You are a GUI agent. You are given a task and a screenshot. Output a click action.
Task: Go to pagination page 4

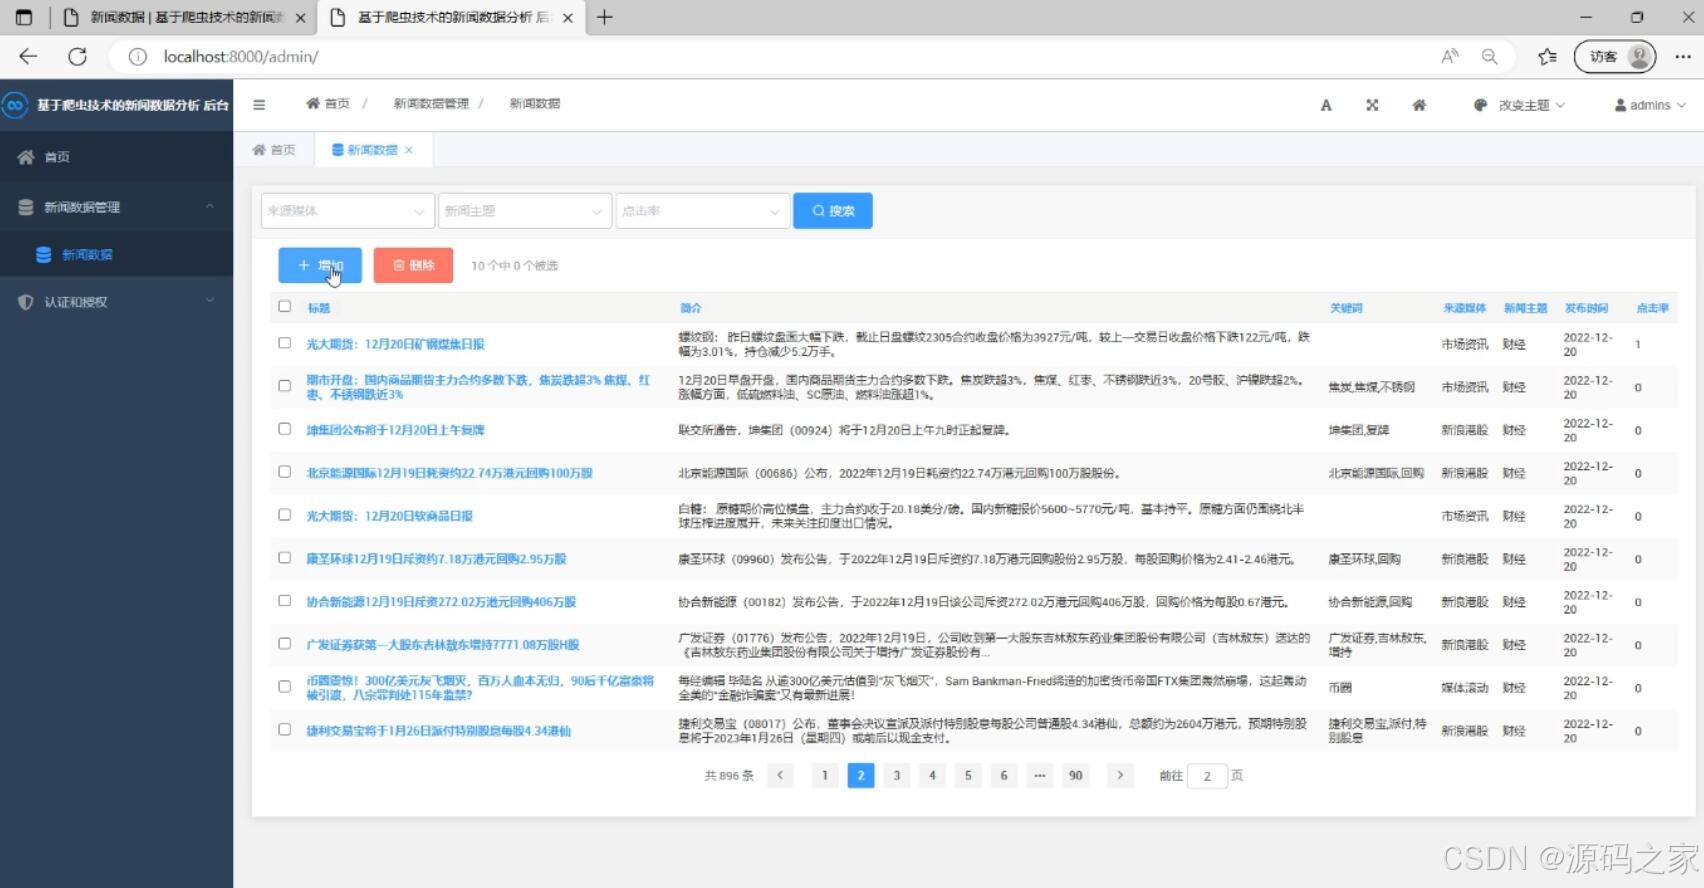(932, 775)
